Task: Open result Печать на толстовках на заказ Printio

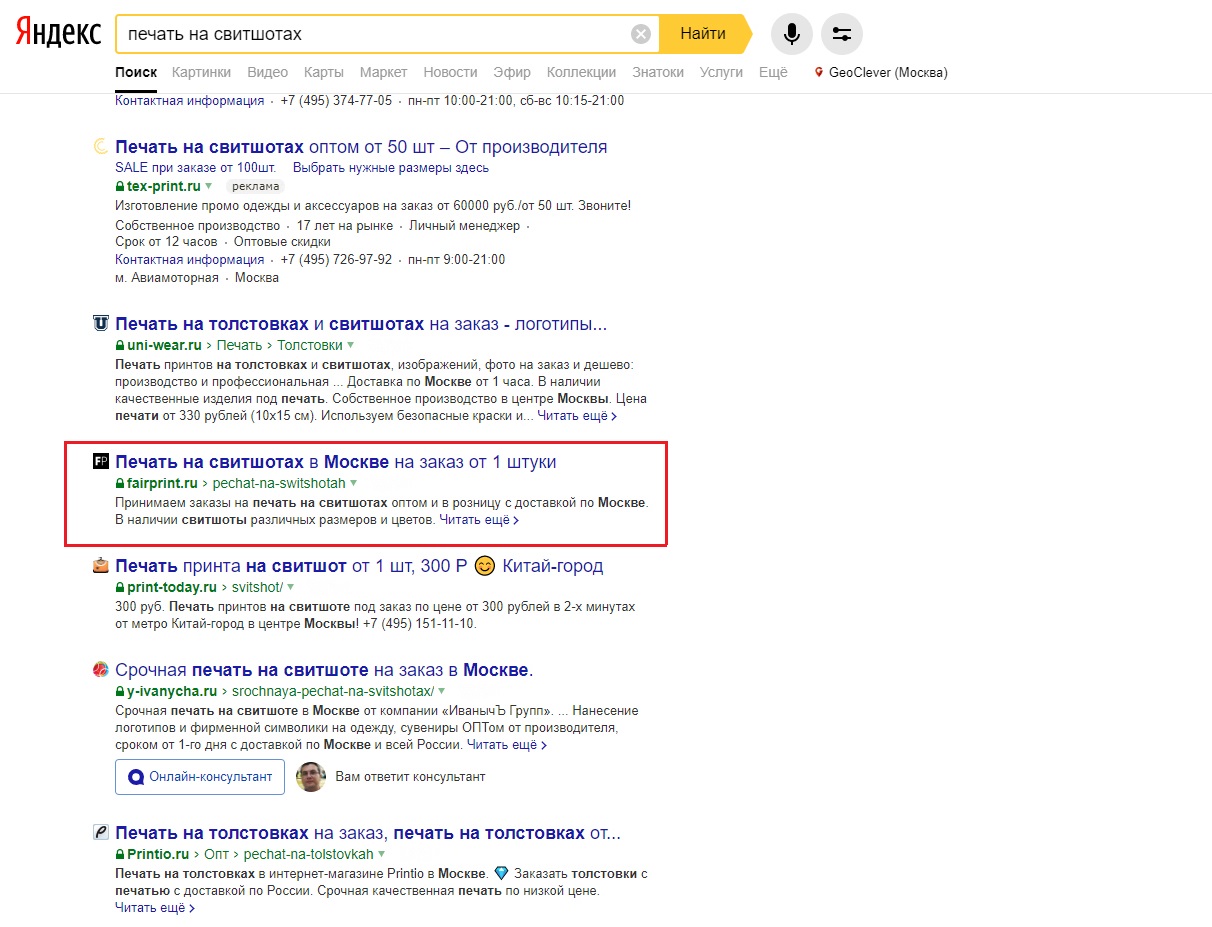Action: click(368, 833)
